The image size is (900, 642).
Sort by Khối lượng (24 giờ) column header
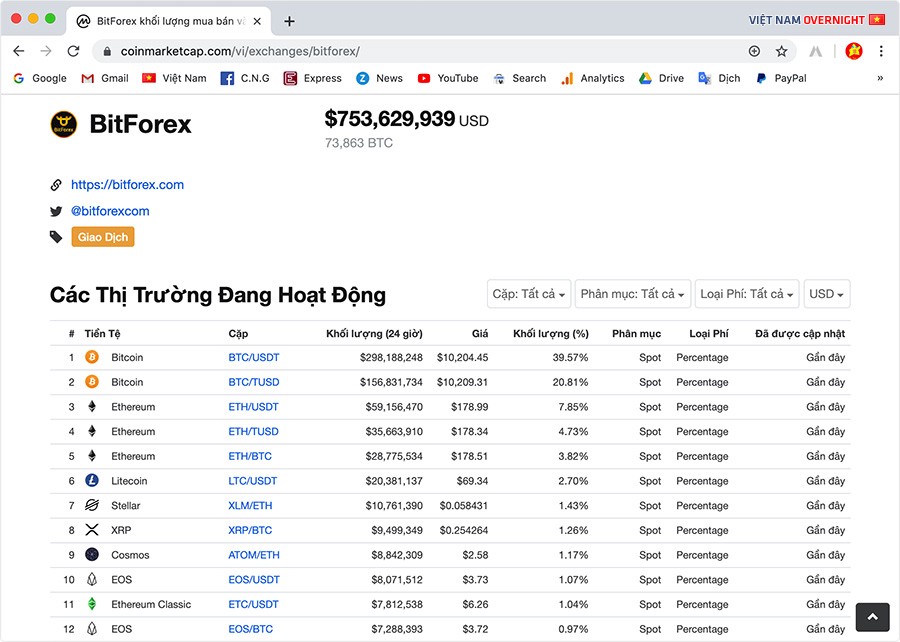374,333
